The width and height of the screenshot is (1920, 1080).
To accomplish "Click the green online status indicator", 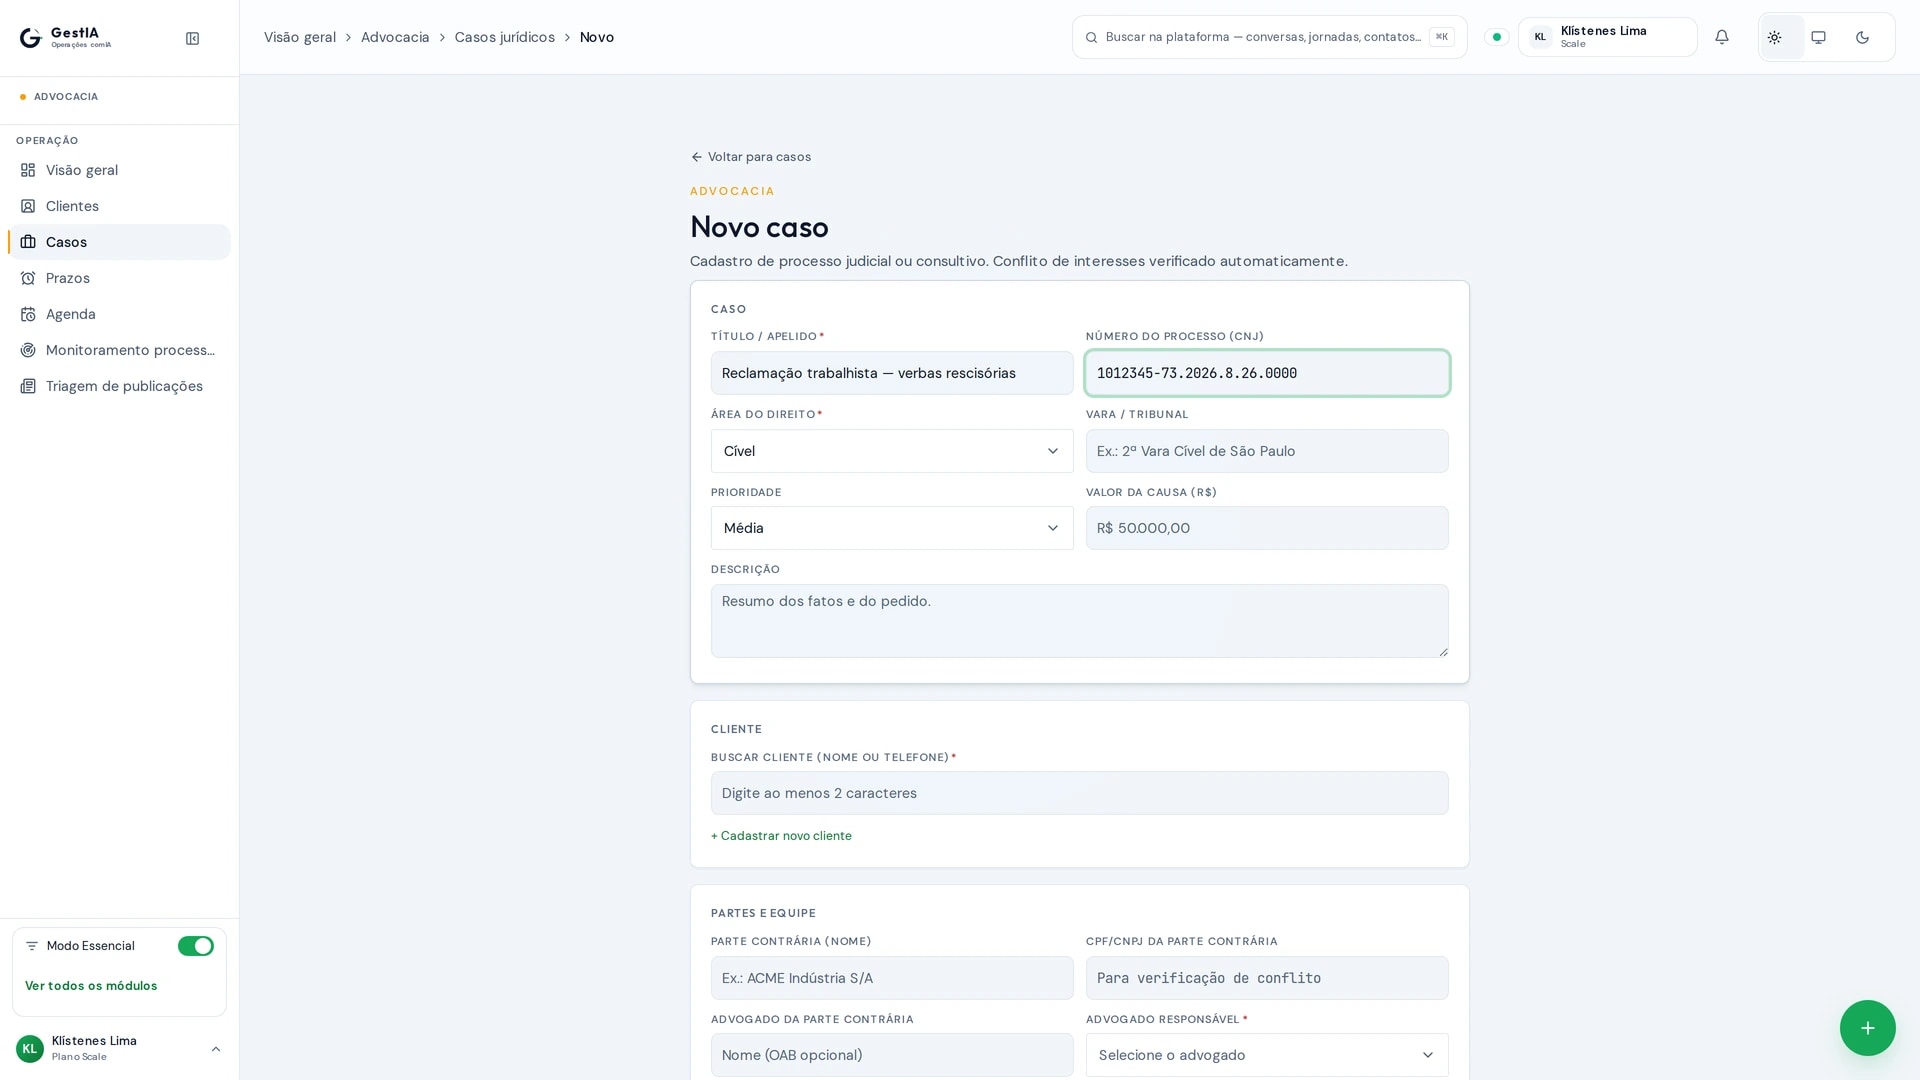I will [1497, 37].
